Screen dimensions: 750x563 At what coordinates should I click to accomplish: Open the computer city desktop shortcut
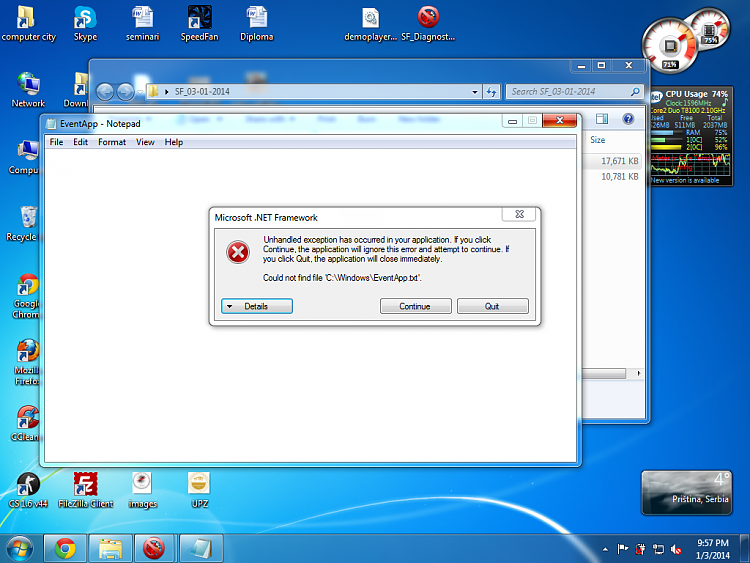27,24
